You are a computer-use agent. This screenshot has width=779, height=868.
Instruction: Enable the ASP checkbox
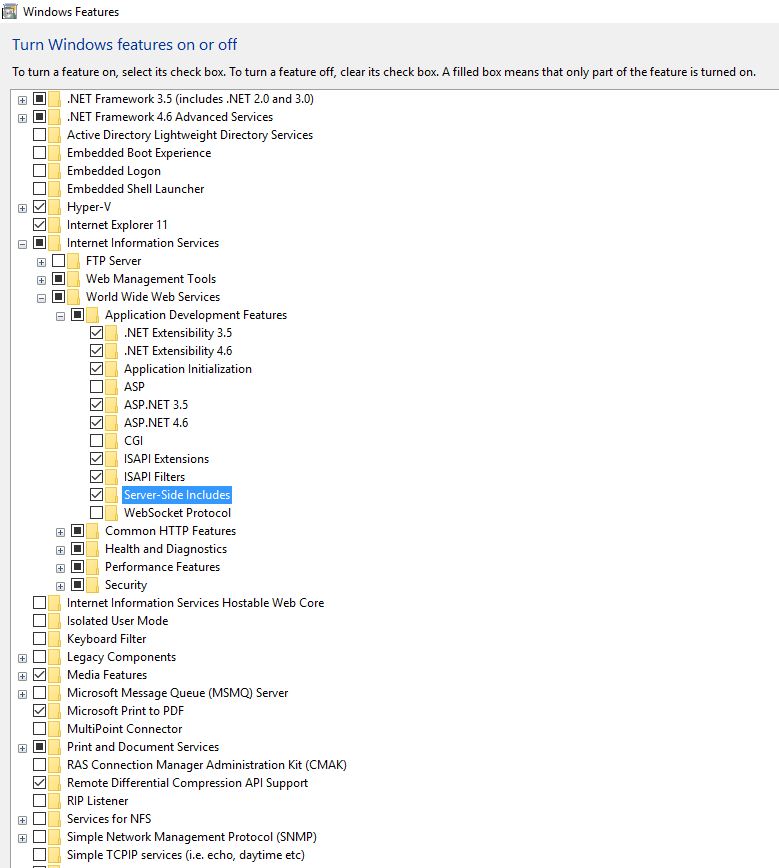(96, 386)
